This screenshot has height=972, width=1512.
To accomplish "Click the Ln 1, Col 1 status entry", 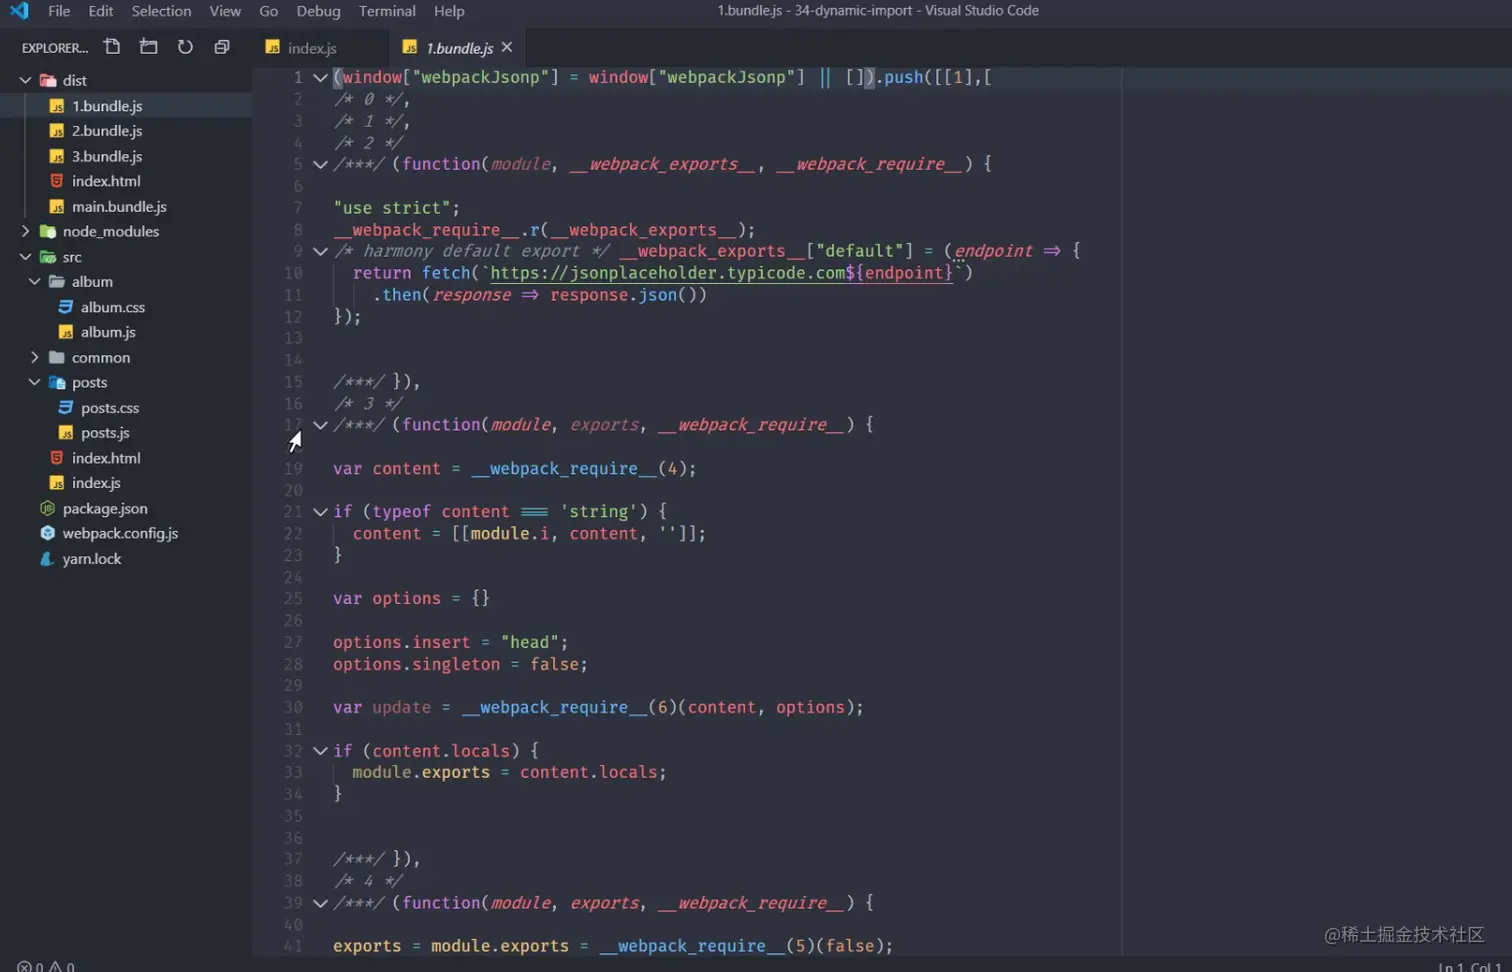I will click(x=1469, y=967).
